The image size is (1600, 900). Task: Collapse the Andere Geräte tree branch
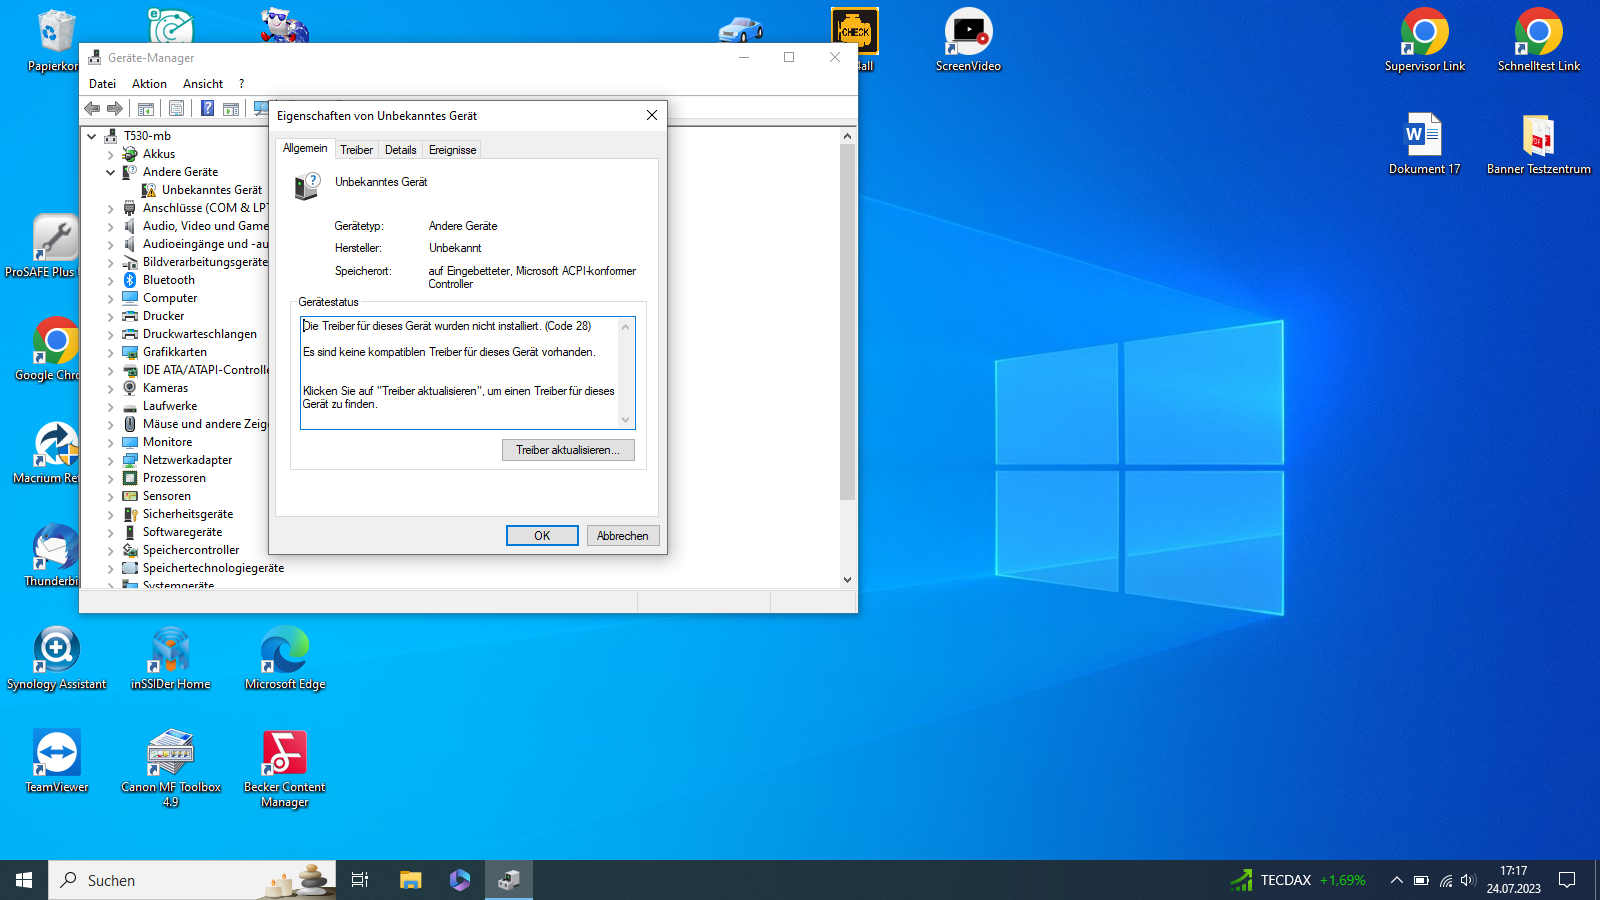(x=111, y=172)
